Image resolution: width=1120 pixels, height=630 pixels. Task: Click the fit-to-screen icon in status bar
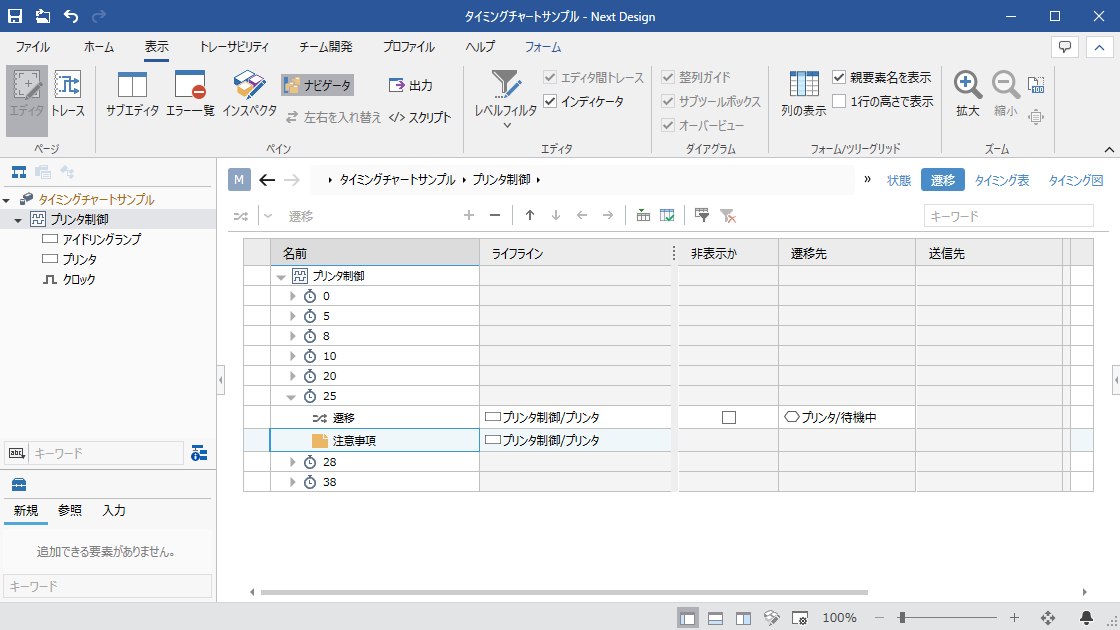click(1048, 618)
